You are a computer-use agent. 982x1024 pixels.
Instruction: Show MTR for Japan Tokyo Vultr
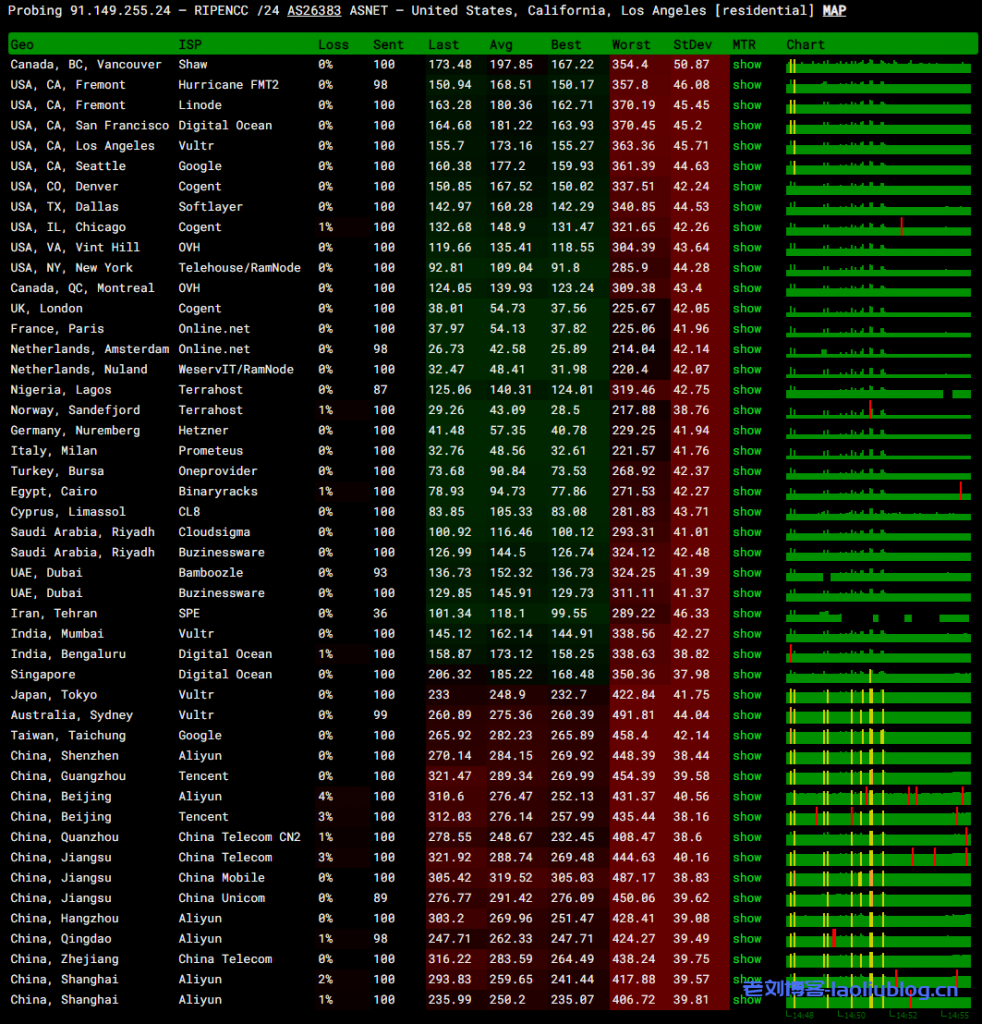[746, 695]
